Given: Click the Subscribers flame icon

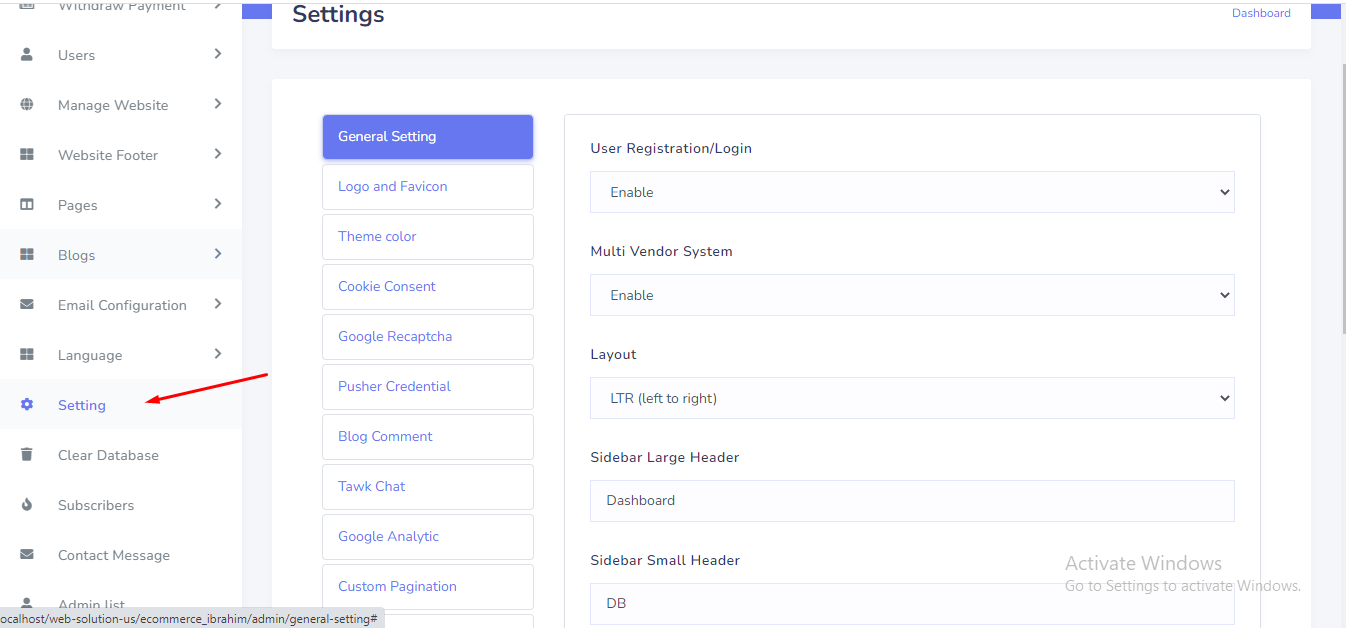Looking at the screenshot, I should [27, 505].
